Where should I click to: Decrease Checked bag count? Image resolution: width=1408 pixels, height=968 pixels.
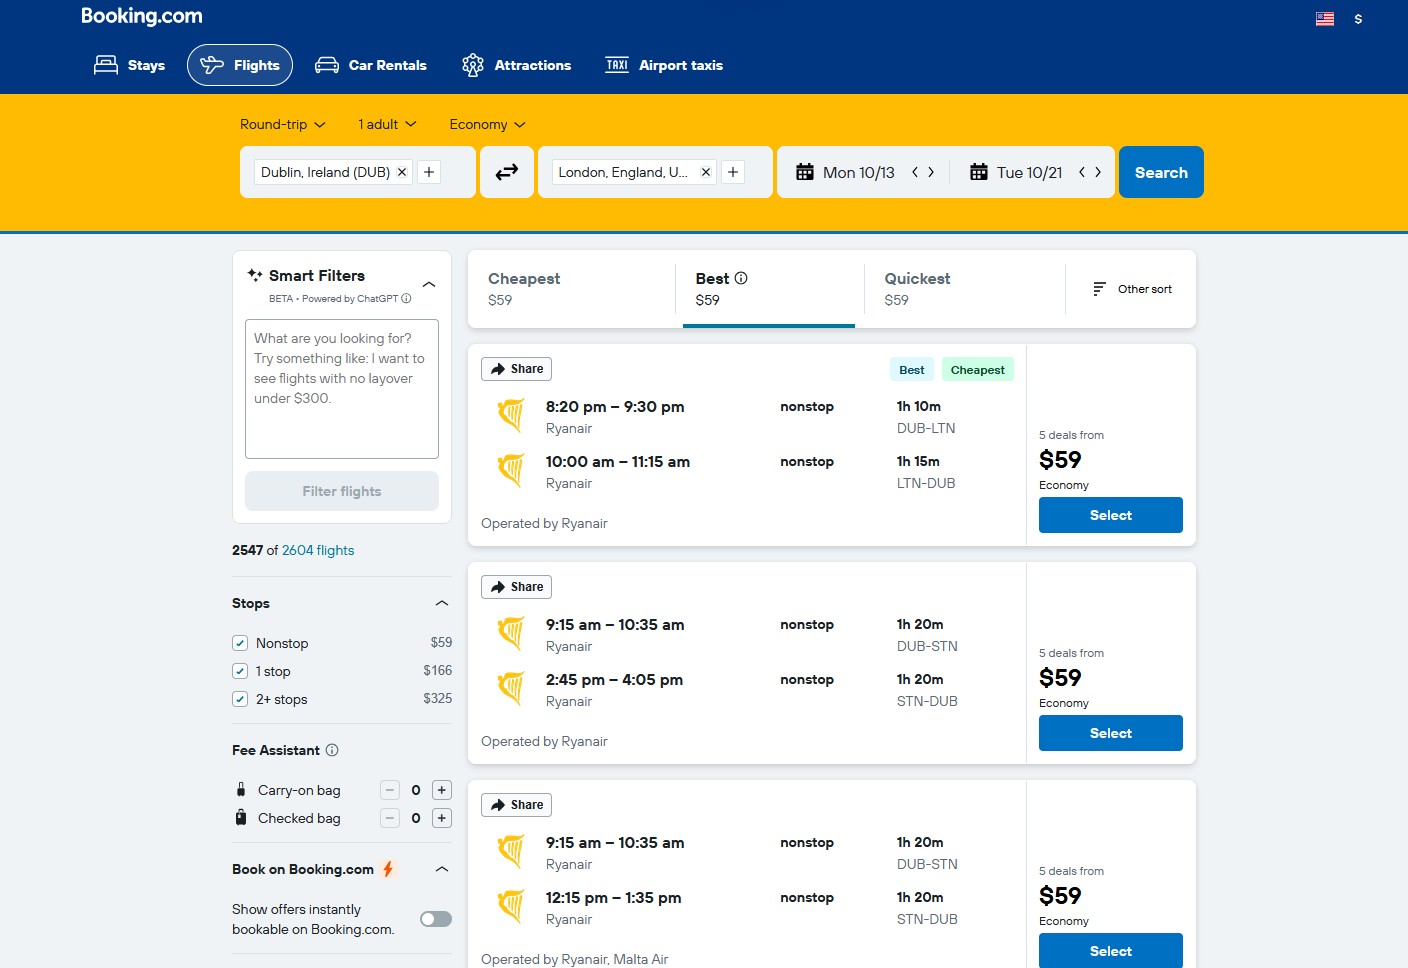[x=390, y=818]
